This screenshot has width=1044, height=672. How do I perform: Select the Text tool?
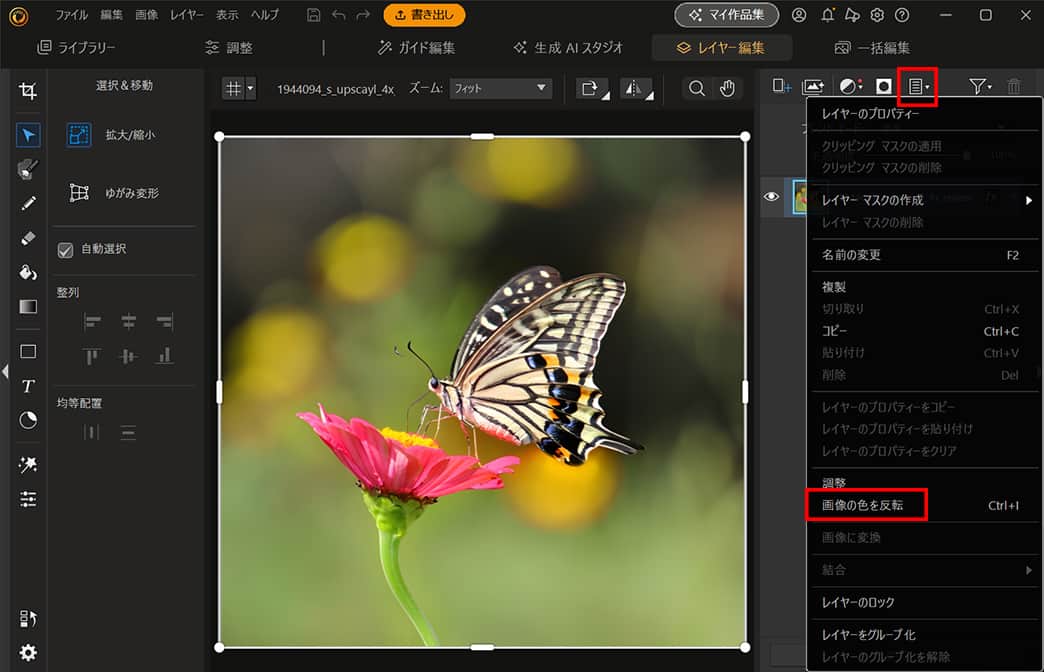pos(28,386)
